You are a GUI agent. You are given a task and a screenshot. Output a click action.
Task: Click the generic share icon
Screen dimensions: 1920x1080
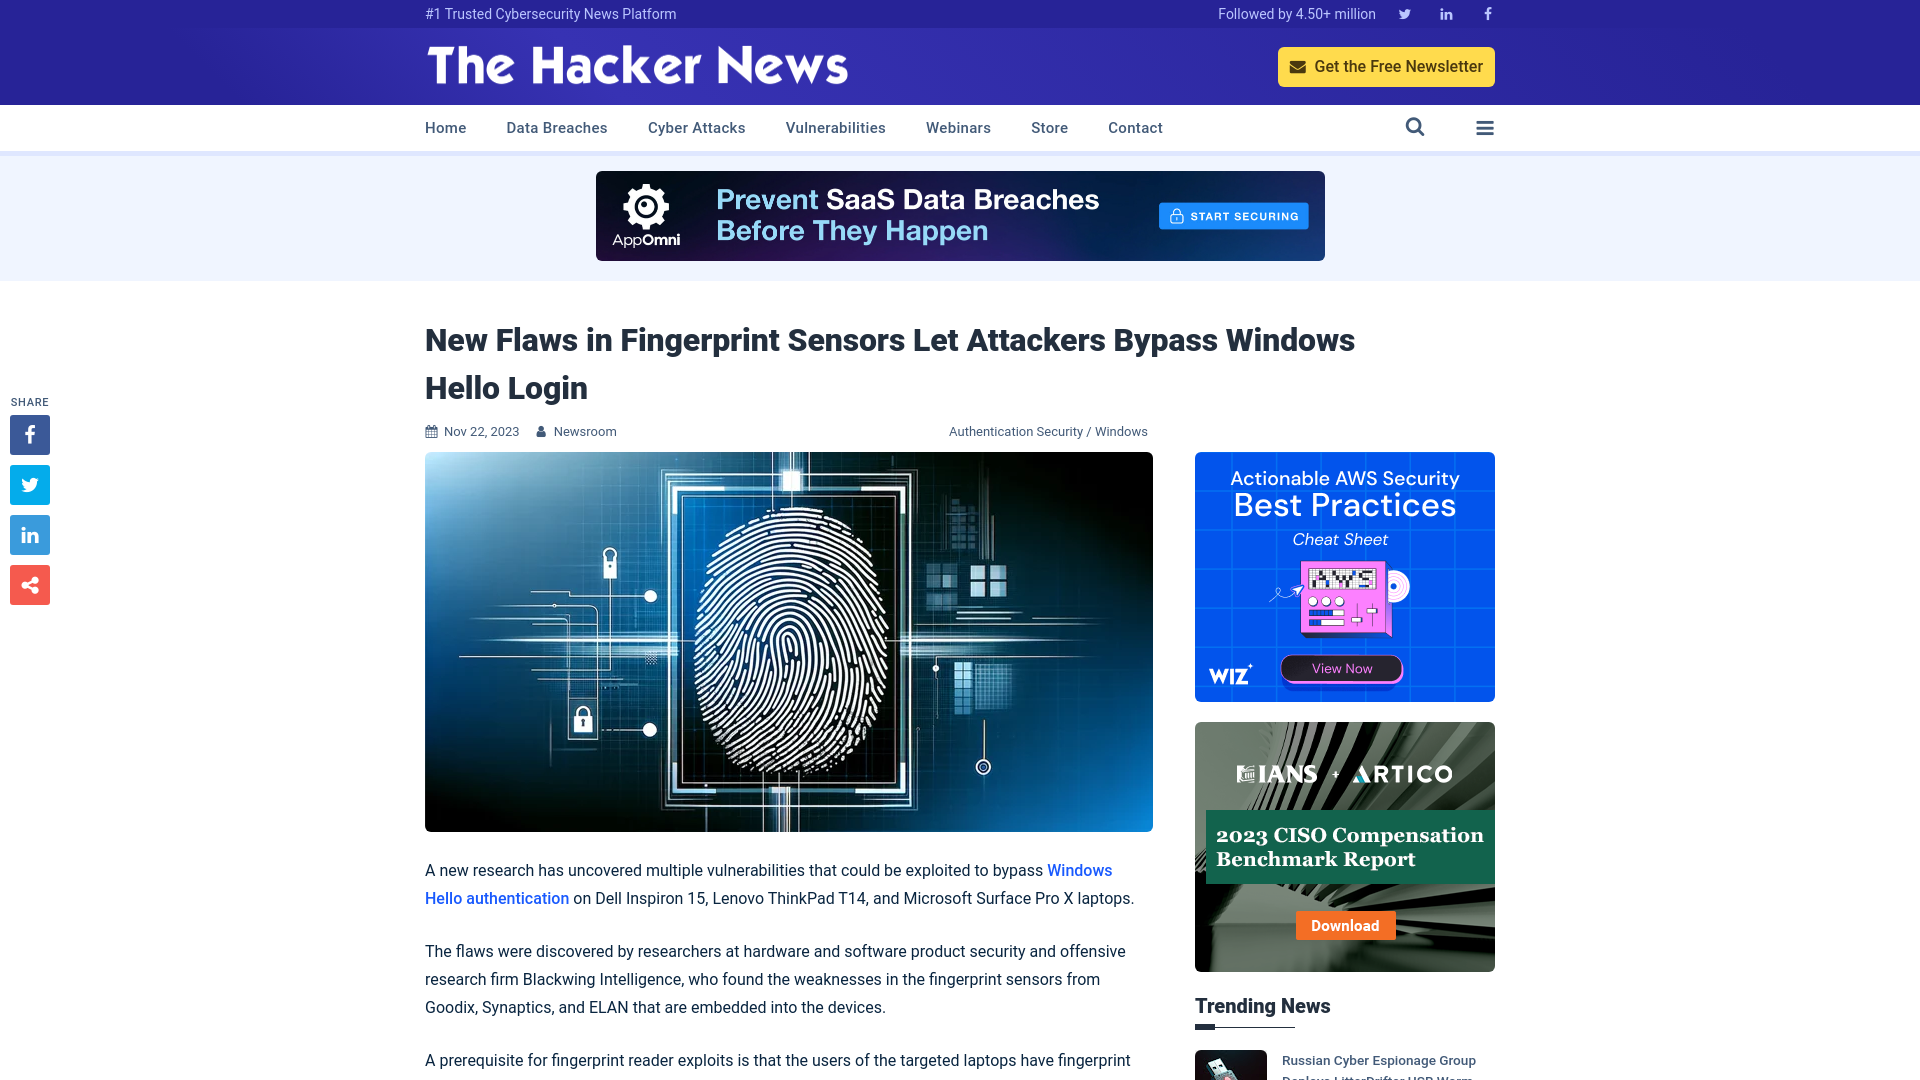(29, 584)
